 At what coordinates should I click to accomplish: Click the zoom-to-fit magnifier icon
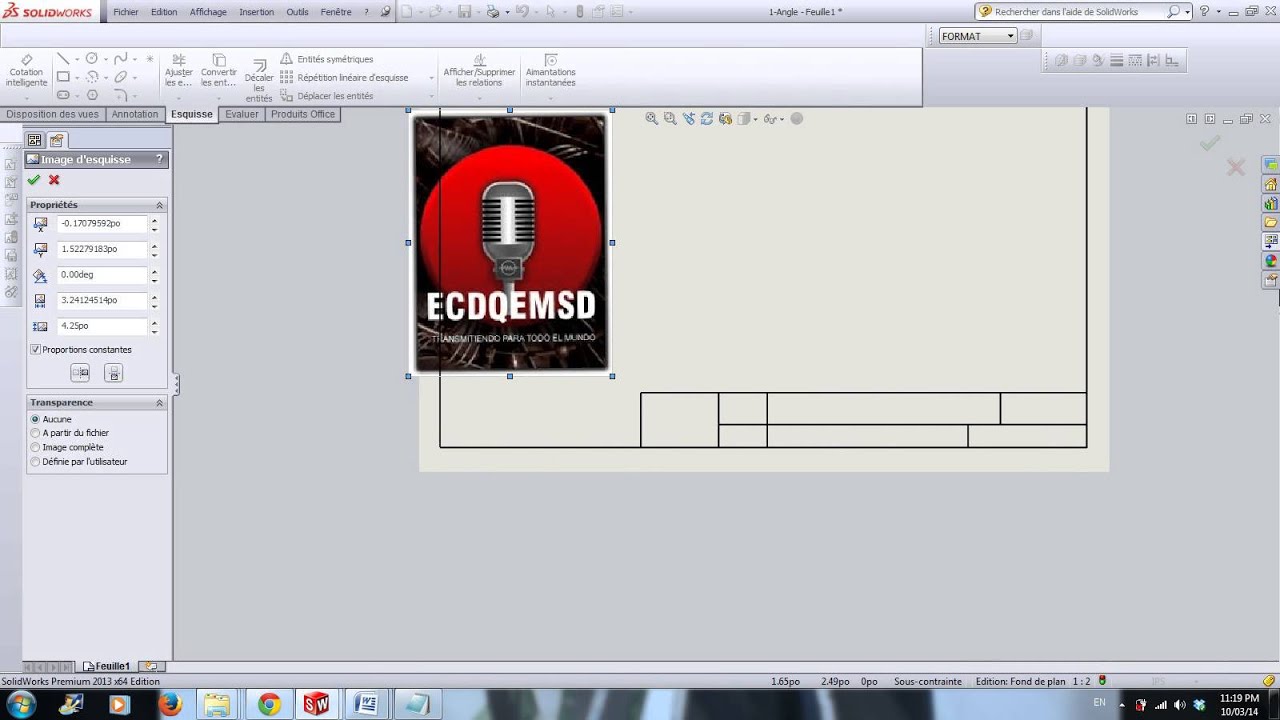click(652, 118)
